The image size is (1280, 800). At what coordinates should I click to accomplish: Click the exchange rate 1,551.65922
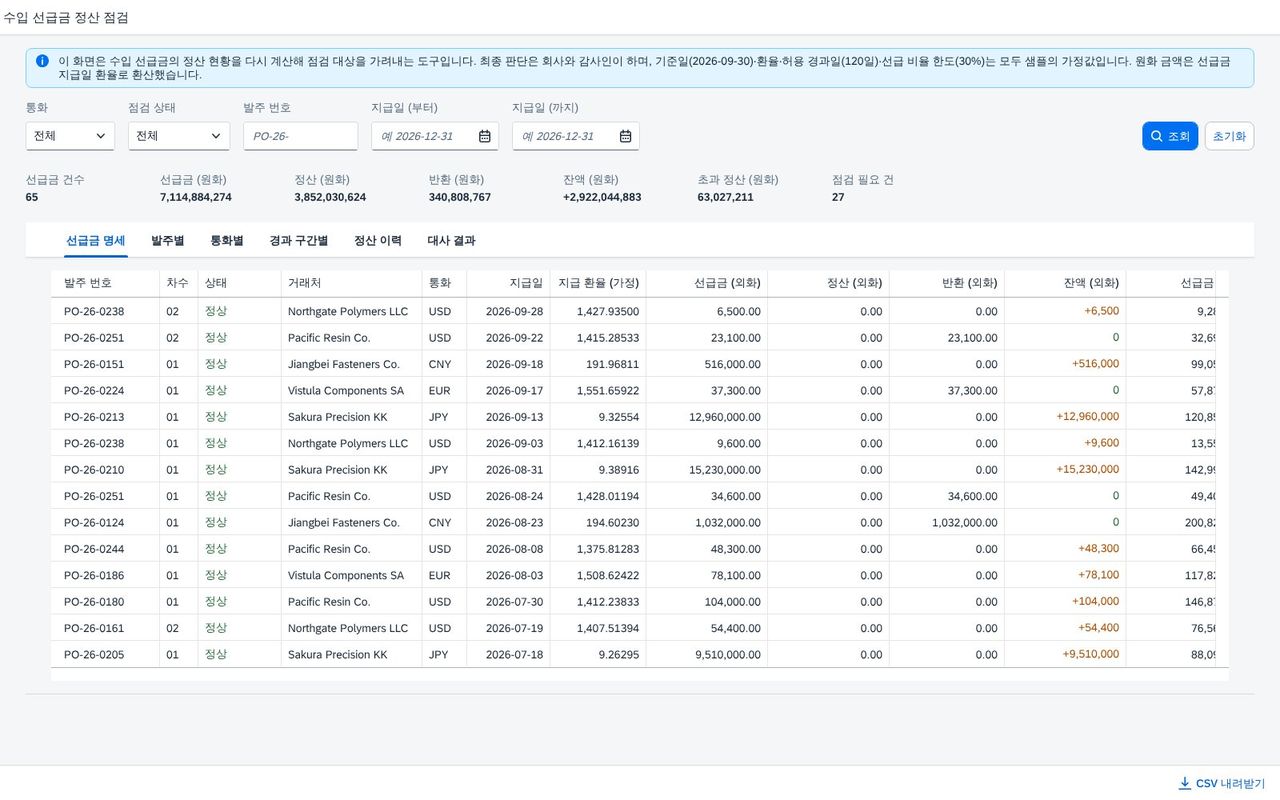608,391
